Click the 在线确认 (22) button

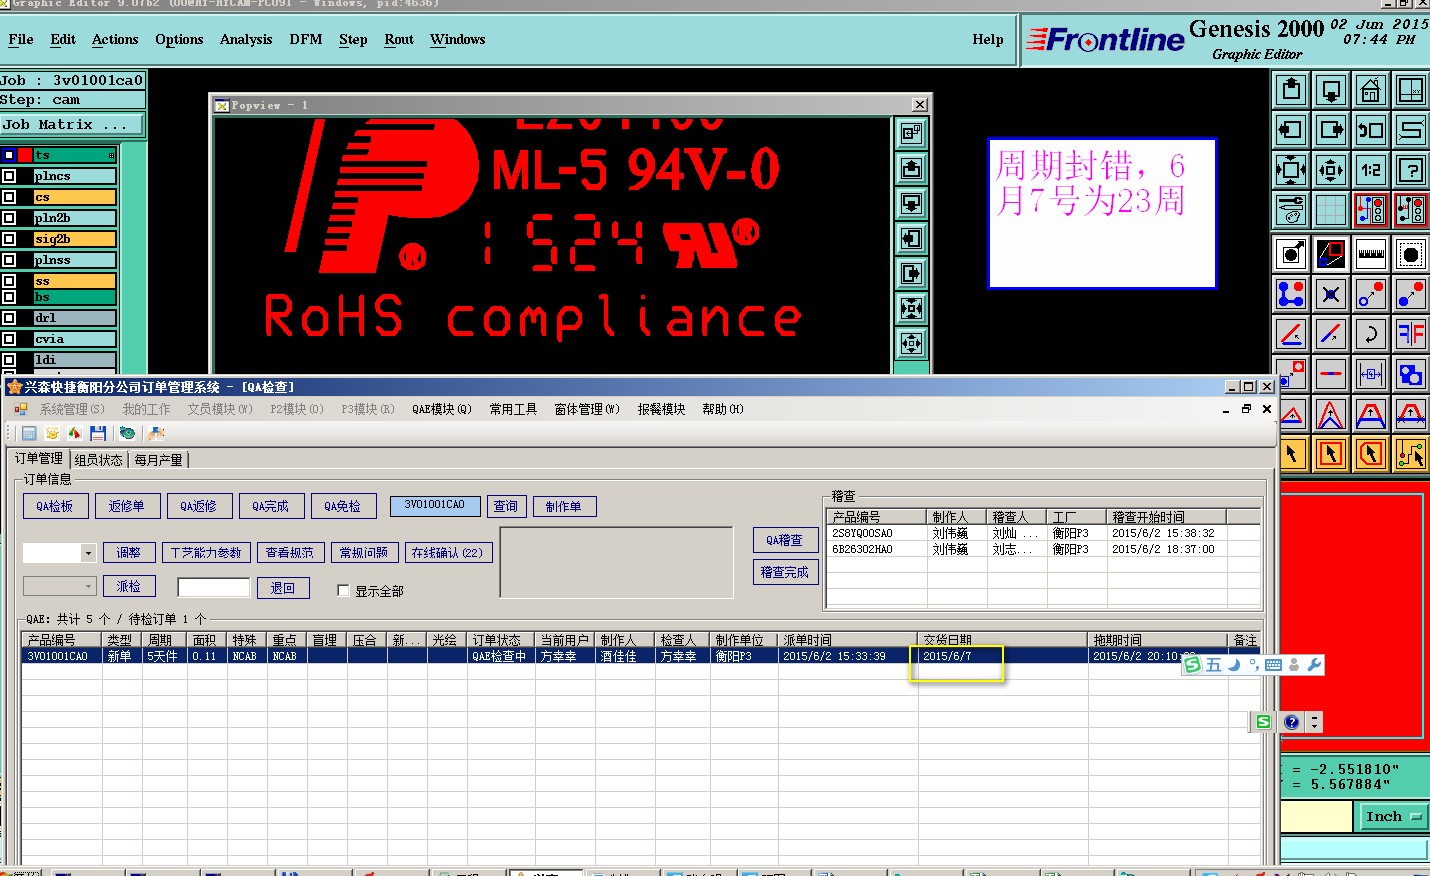coord(448,552)
